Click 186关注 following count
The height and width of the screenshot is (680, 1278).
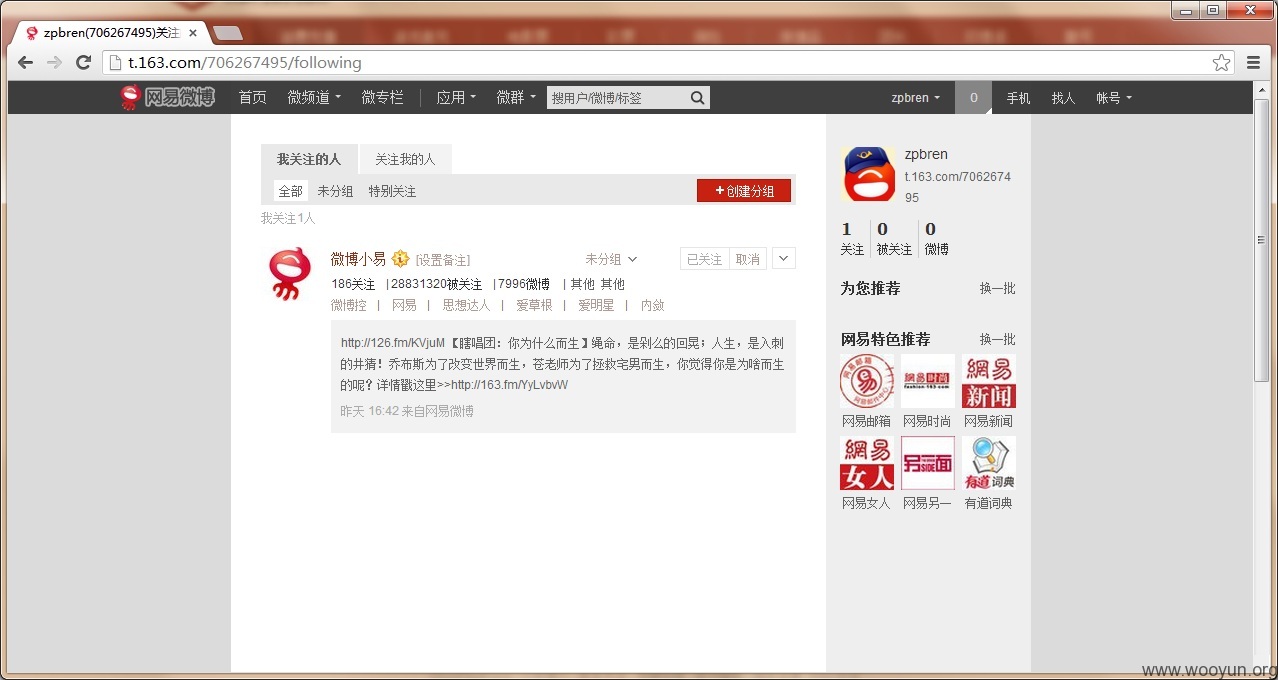tap(353, 284)
